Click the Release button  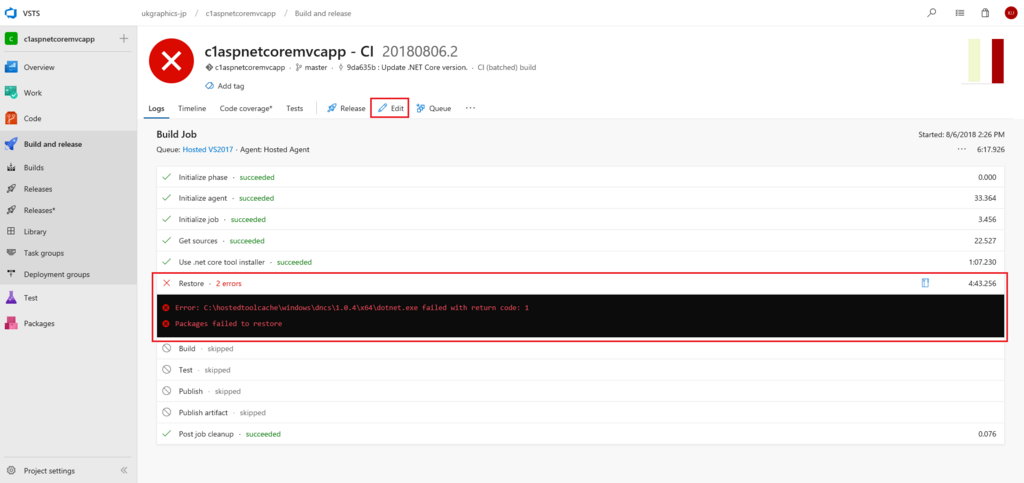click(x=346, y=108)
